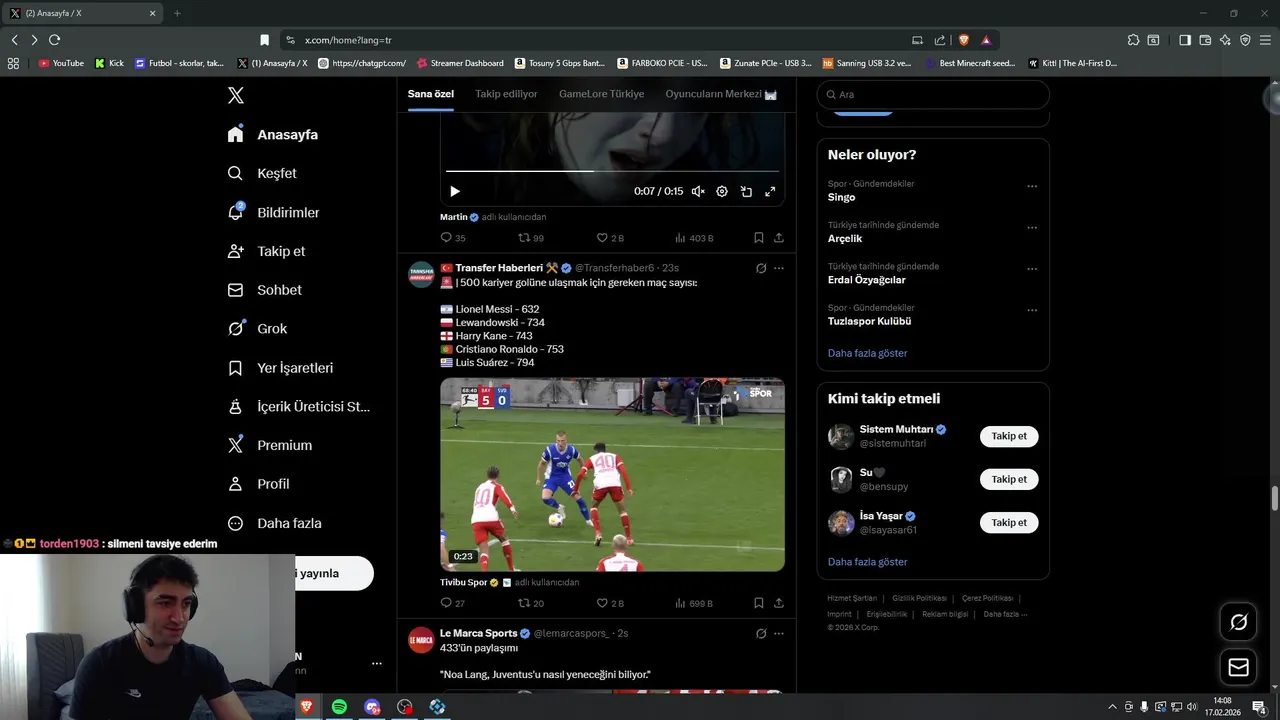Repost Transfer Haberleri post, 20 reposts
Screen dimensions: 1280x720
click(531, 603)
